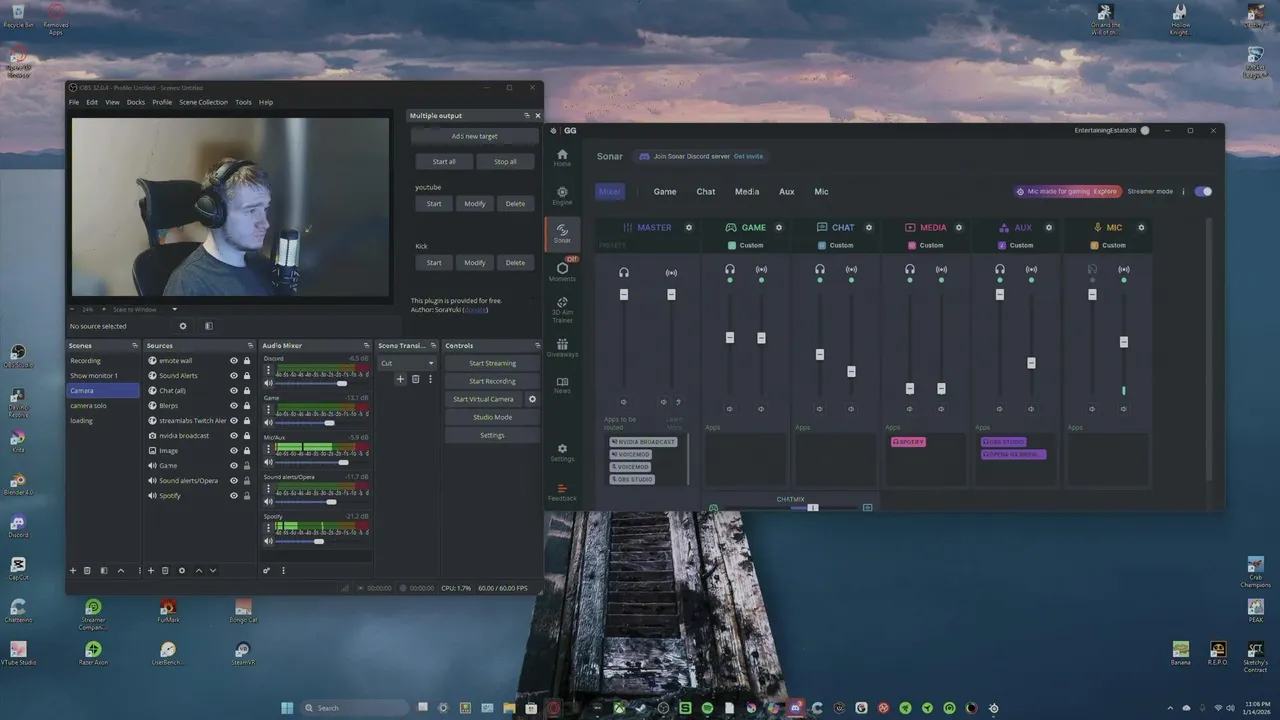The height and width of the screenshot is (720, 1280).
Task: Click Start for the Kick output
Action: tap(434, 263)
